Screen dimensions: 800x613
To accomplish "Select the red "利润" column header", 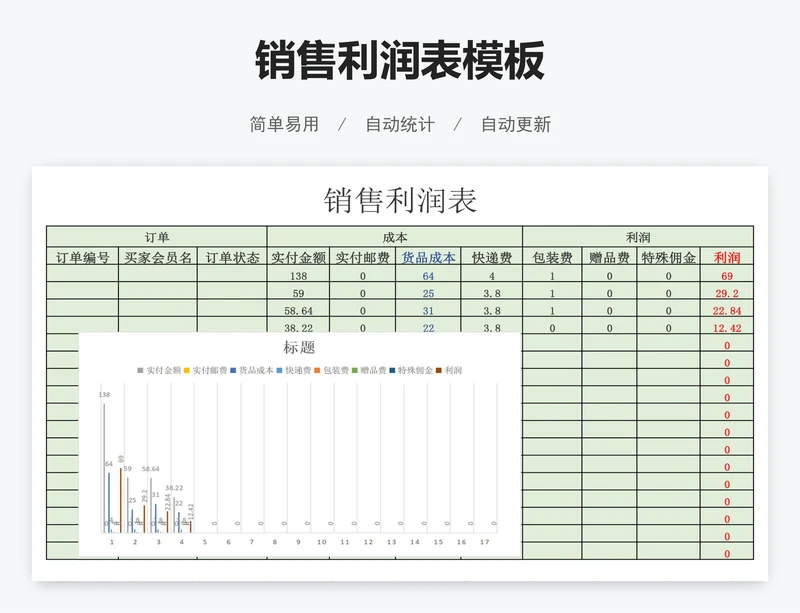I will tap(727, 257).
